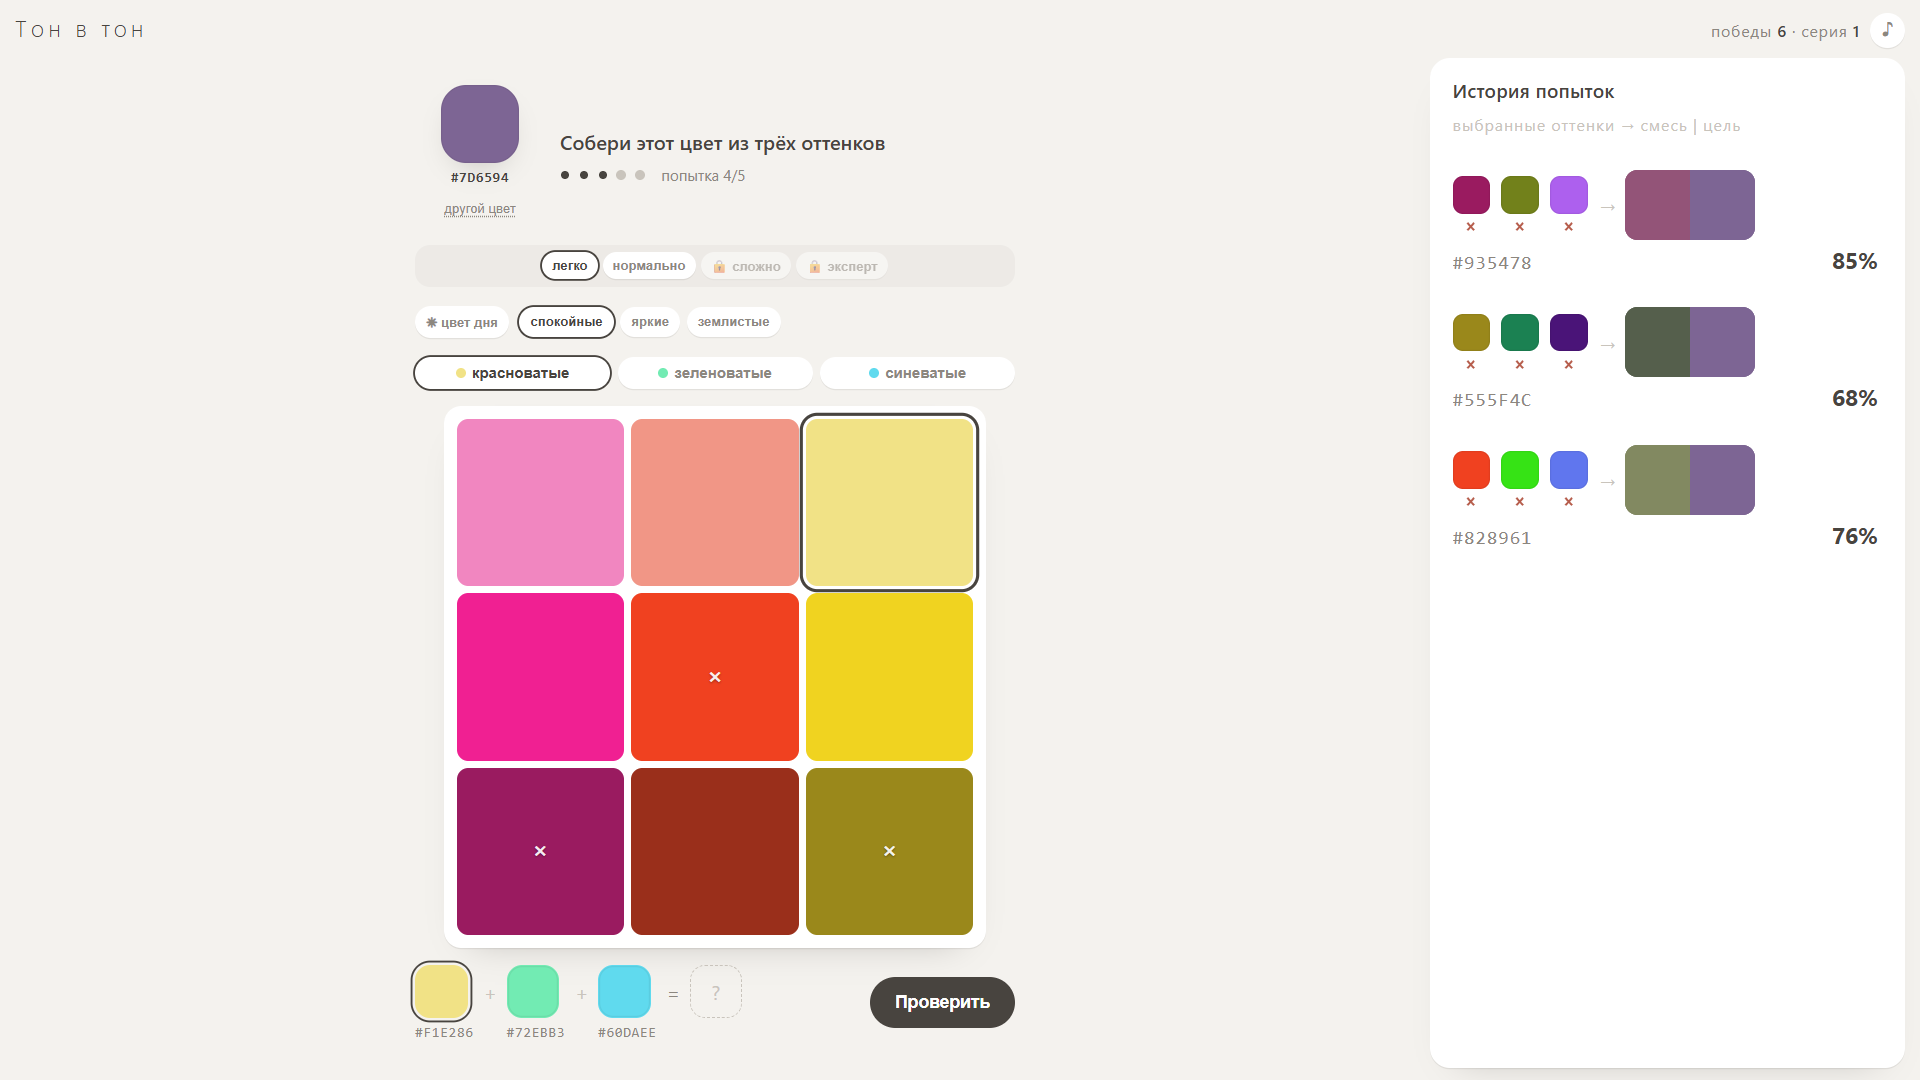The width and height of the screenshot is (1920, 1080).
Task: Pick the crossed-out orange-red grid swatch
Action: (x=715, y=677)
